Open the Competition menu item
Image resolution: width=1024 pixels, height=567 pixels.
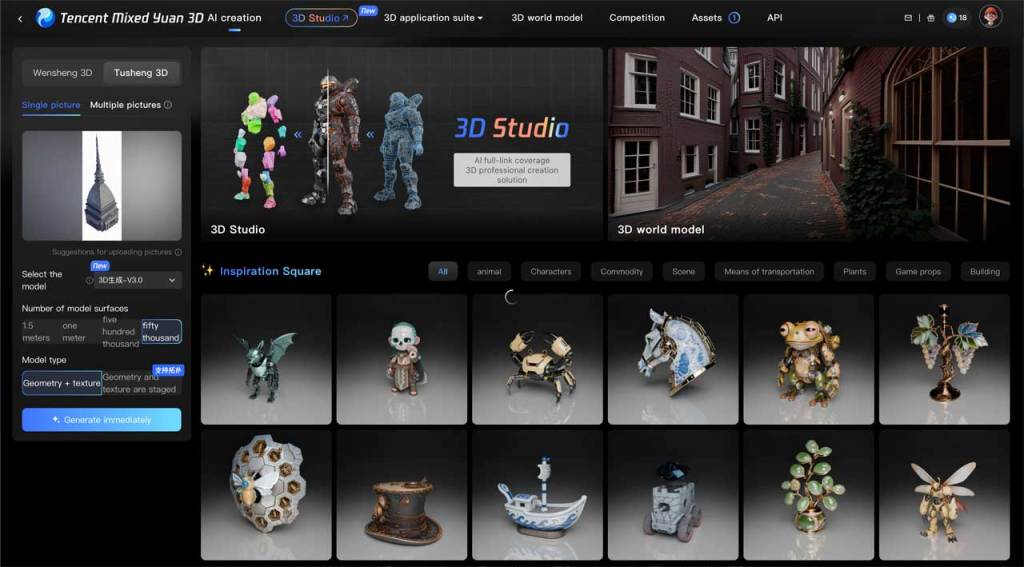pos(637,18)
